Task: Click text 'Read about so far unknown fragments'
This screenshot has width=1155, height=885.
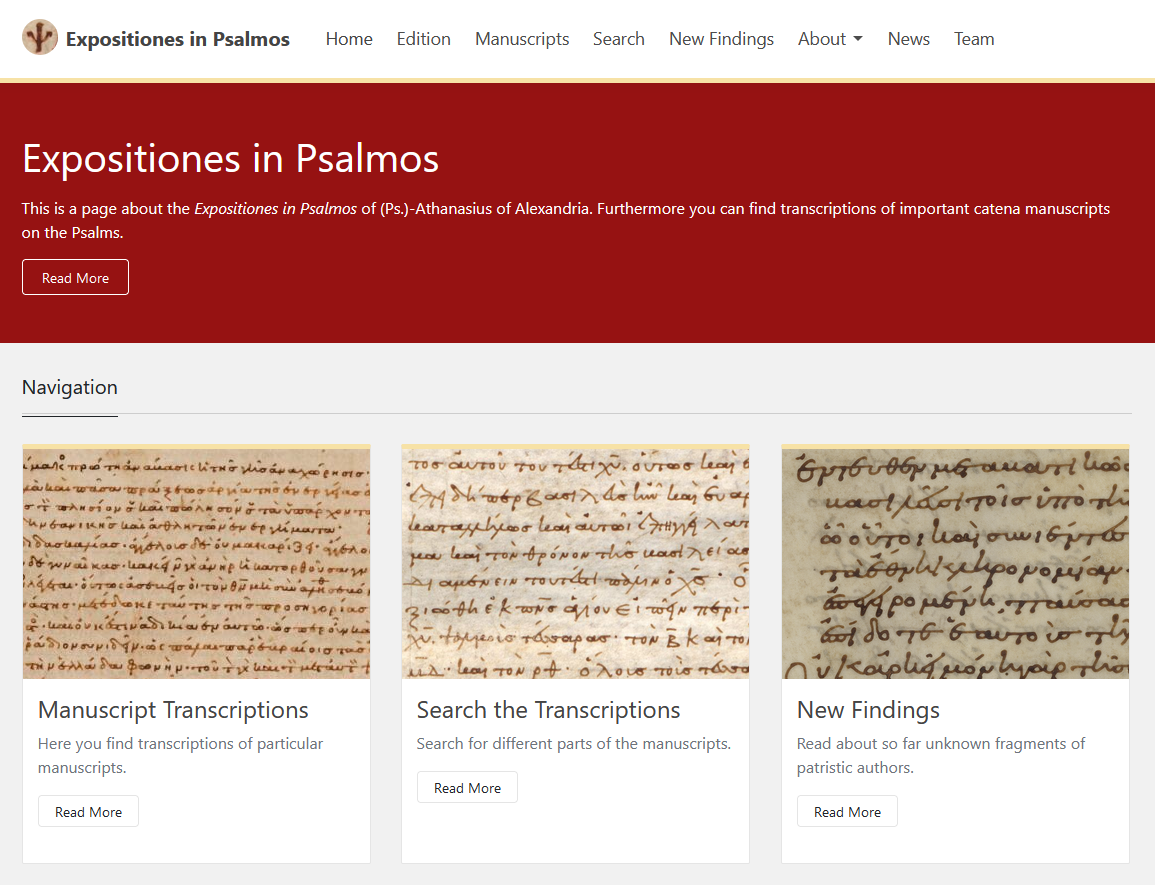Action: 932,744
